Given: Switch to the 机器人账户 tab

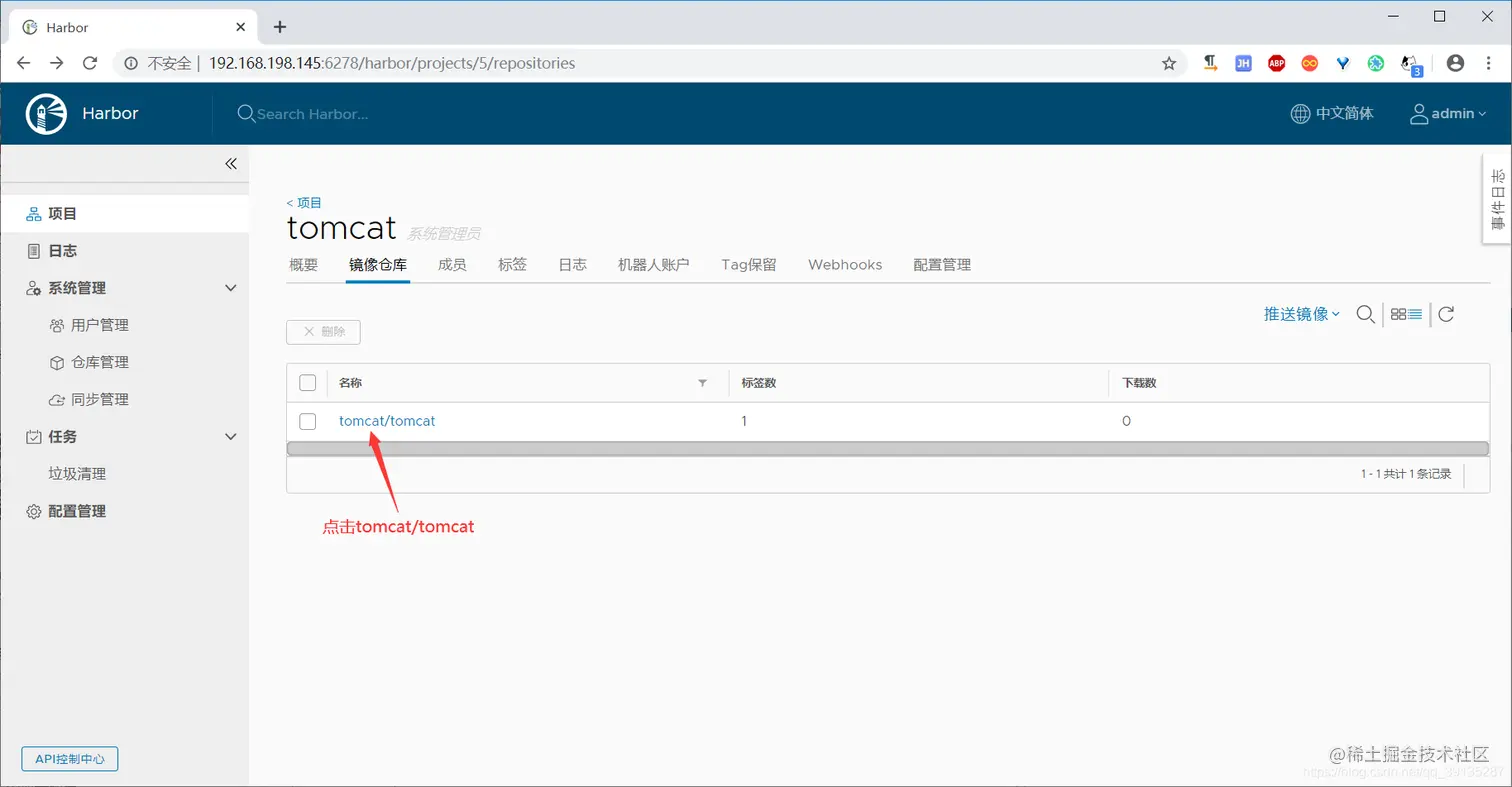Looking at the screenshot, I should tap(654, 265).
